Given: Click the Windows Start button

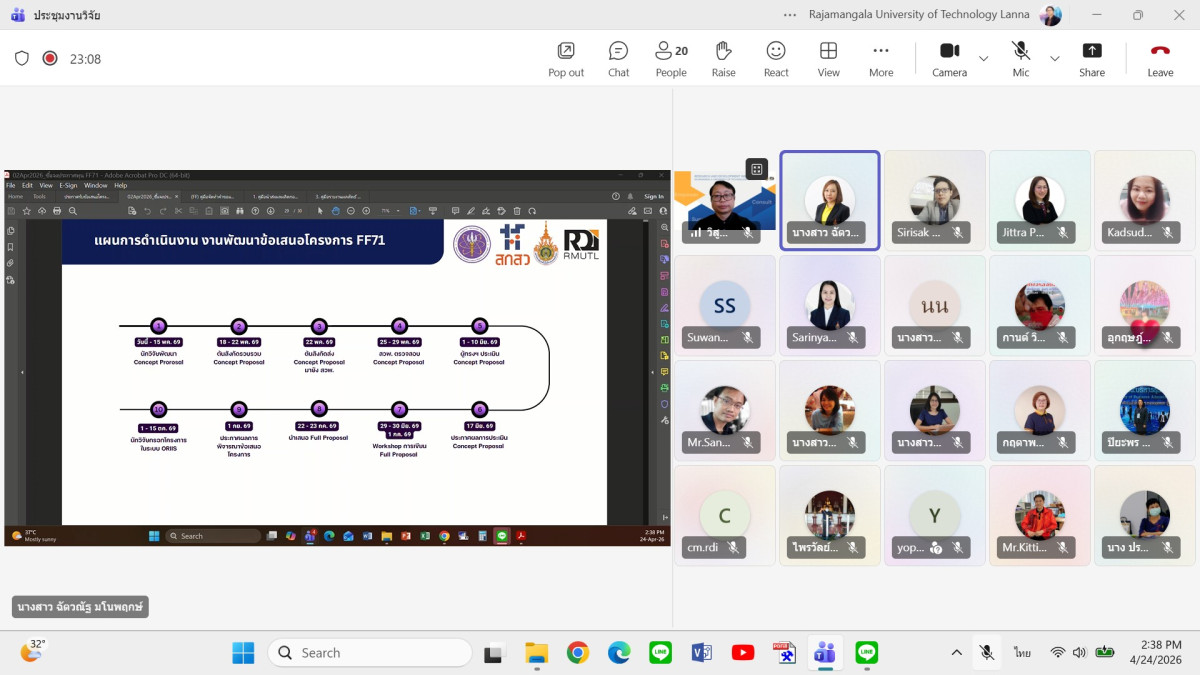Looking at the screenshot, I should [x=243, y=653].
